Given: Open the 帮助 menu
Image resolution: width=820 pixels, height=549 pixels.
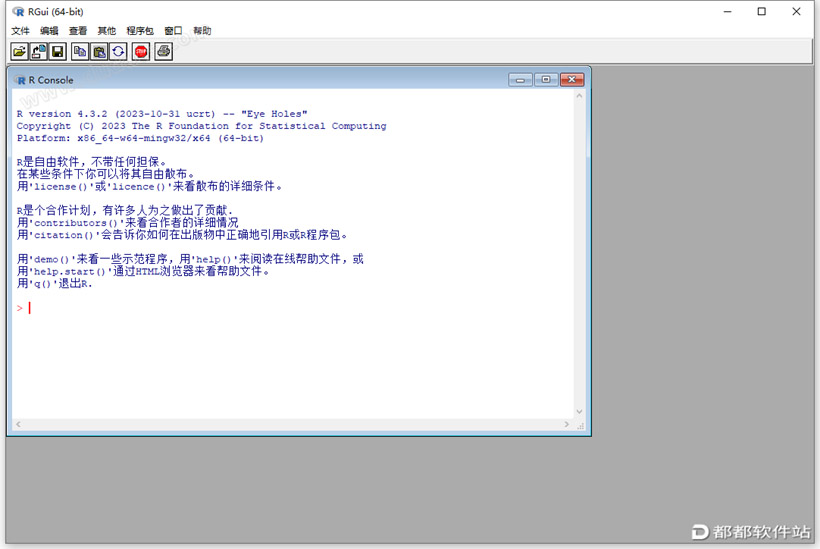Looking at the screenshot, I should coord(202,31).
